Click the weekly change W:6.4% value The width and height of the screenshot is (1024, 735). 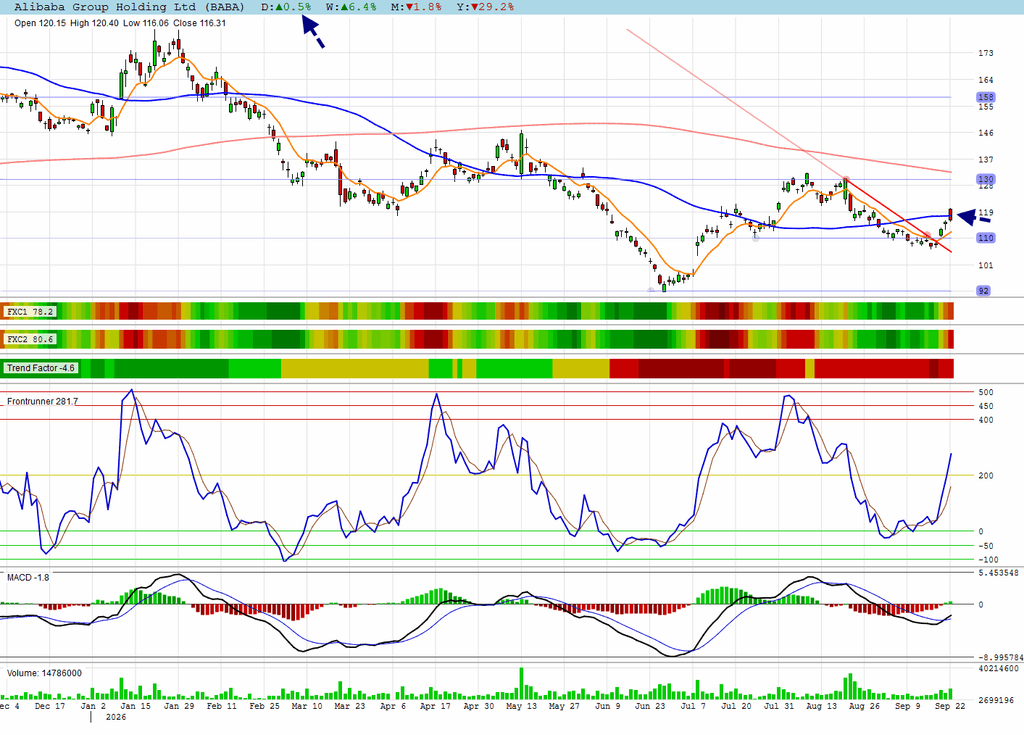(x=351, y=7)
